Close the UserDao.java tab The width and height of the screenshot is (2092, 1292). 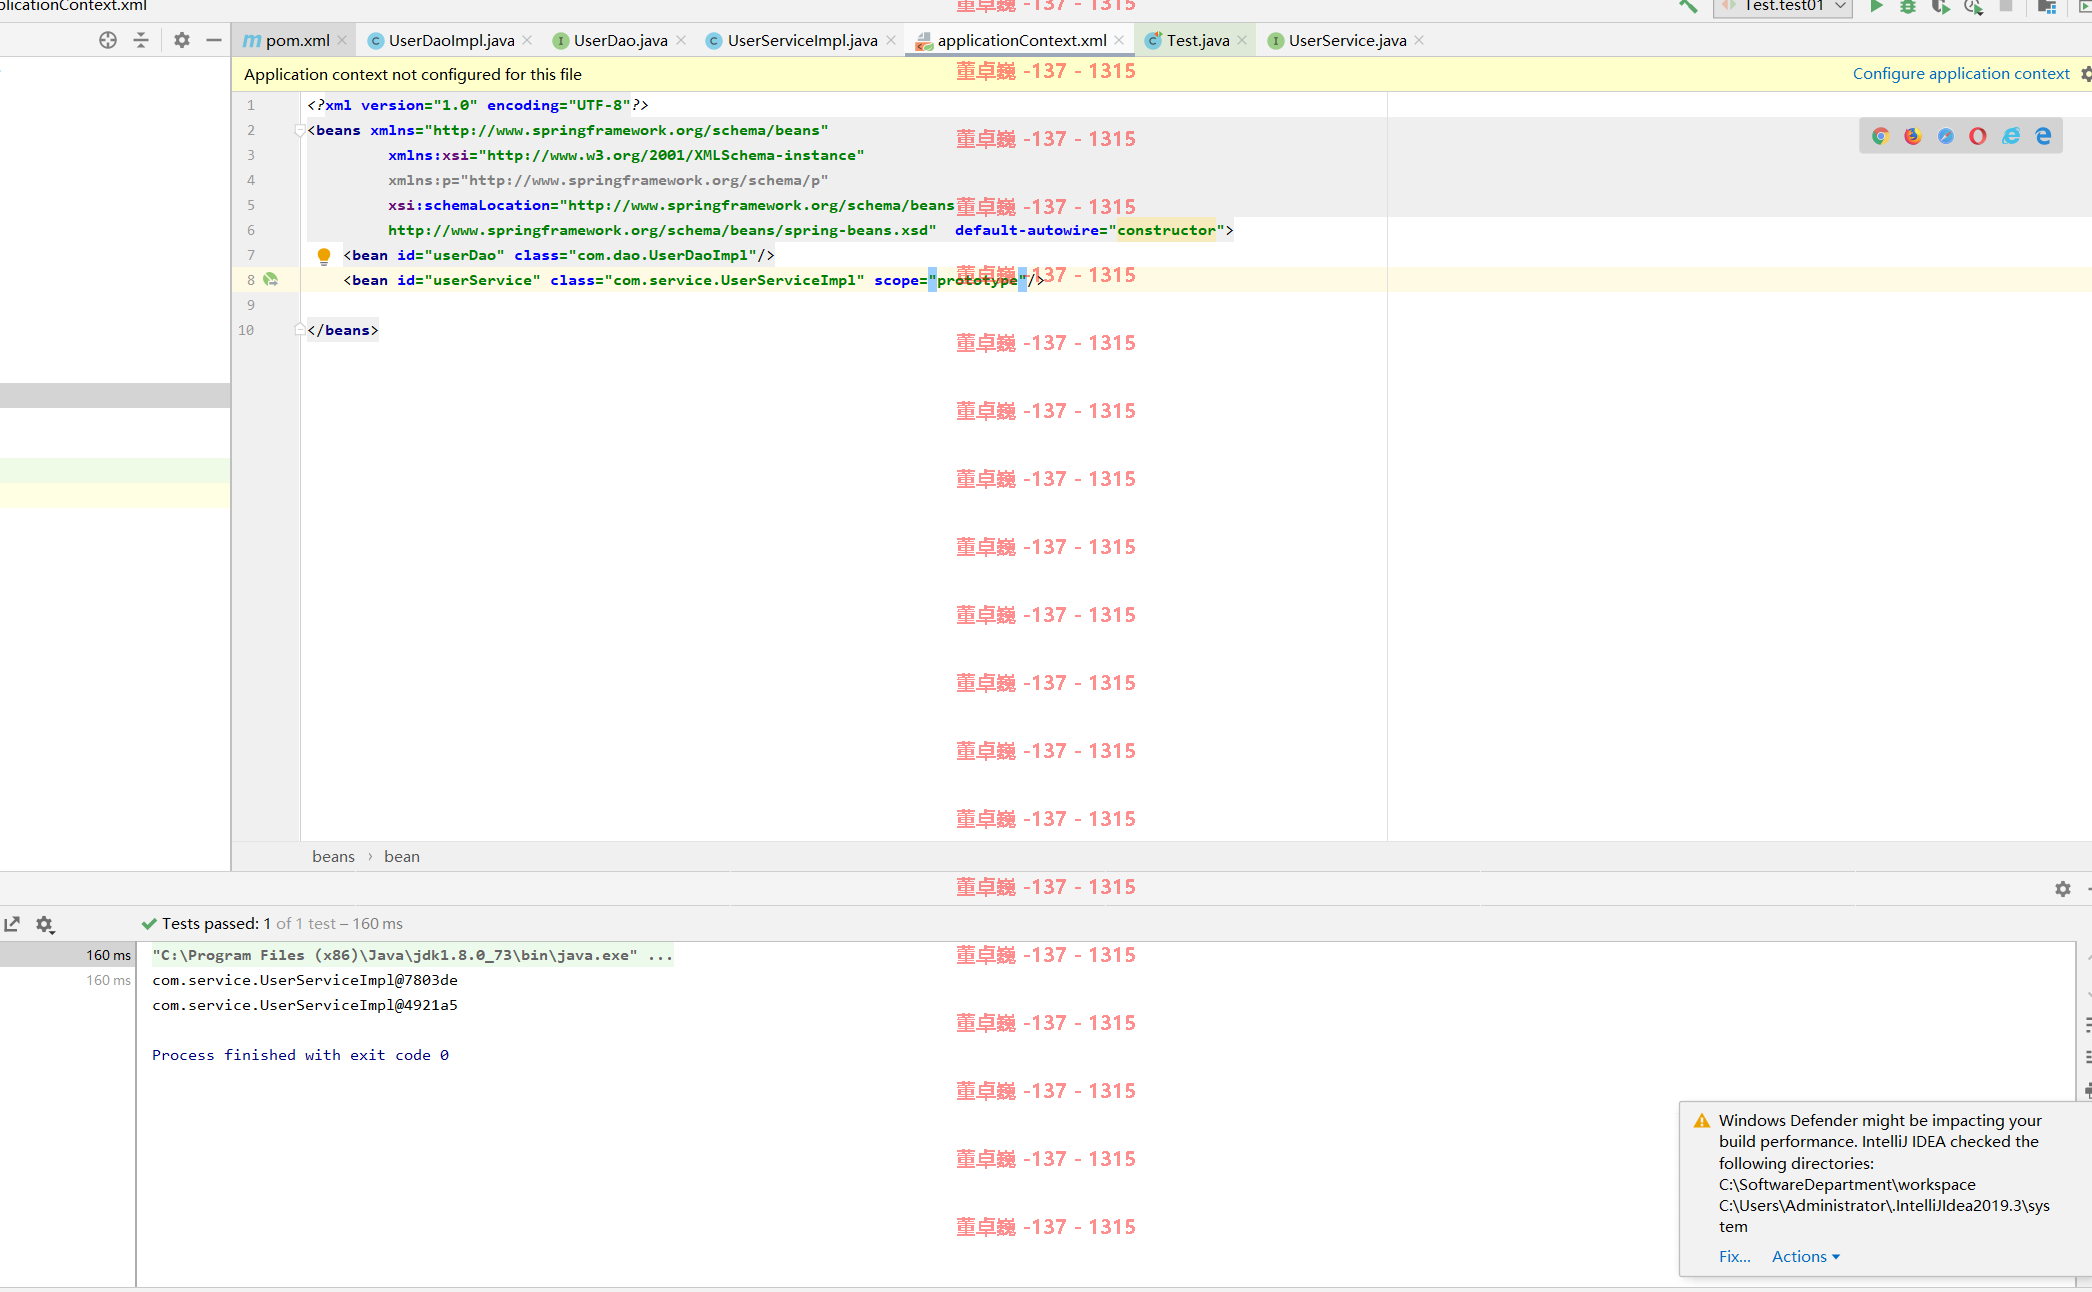pos(681,40)
